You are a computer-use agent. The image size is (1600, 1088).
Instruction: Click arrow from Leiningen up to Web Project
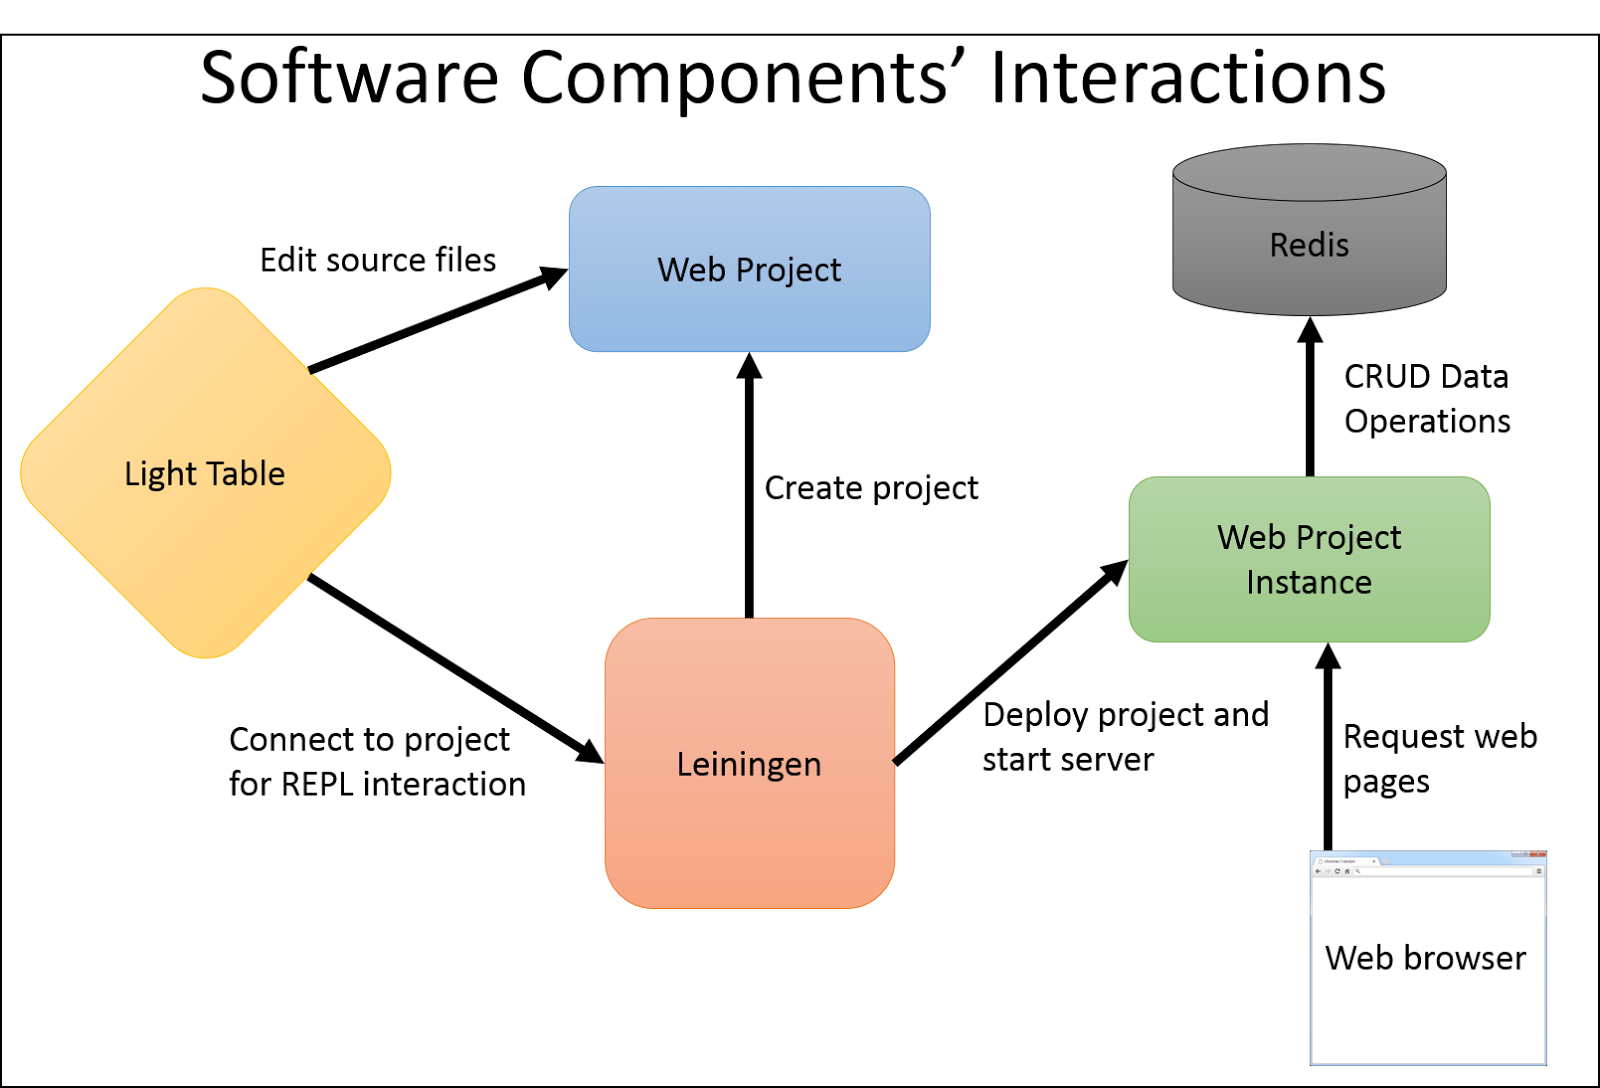750,486
